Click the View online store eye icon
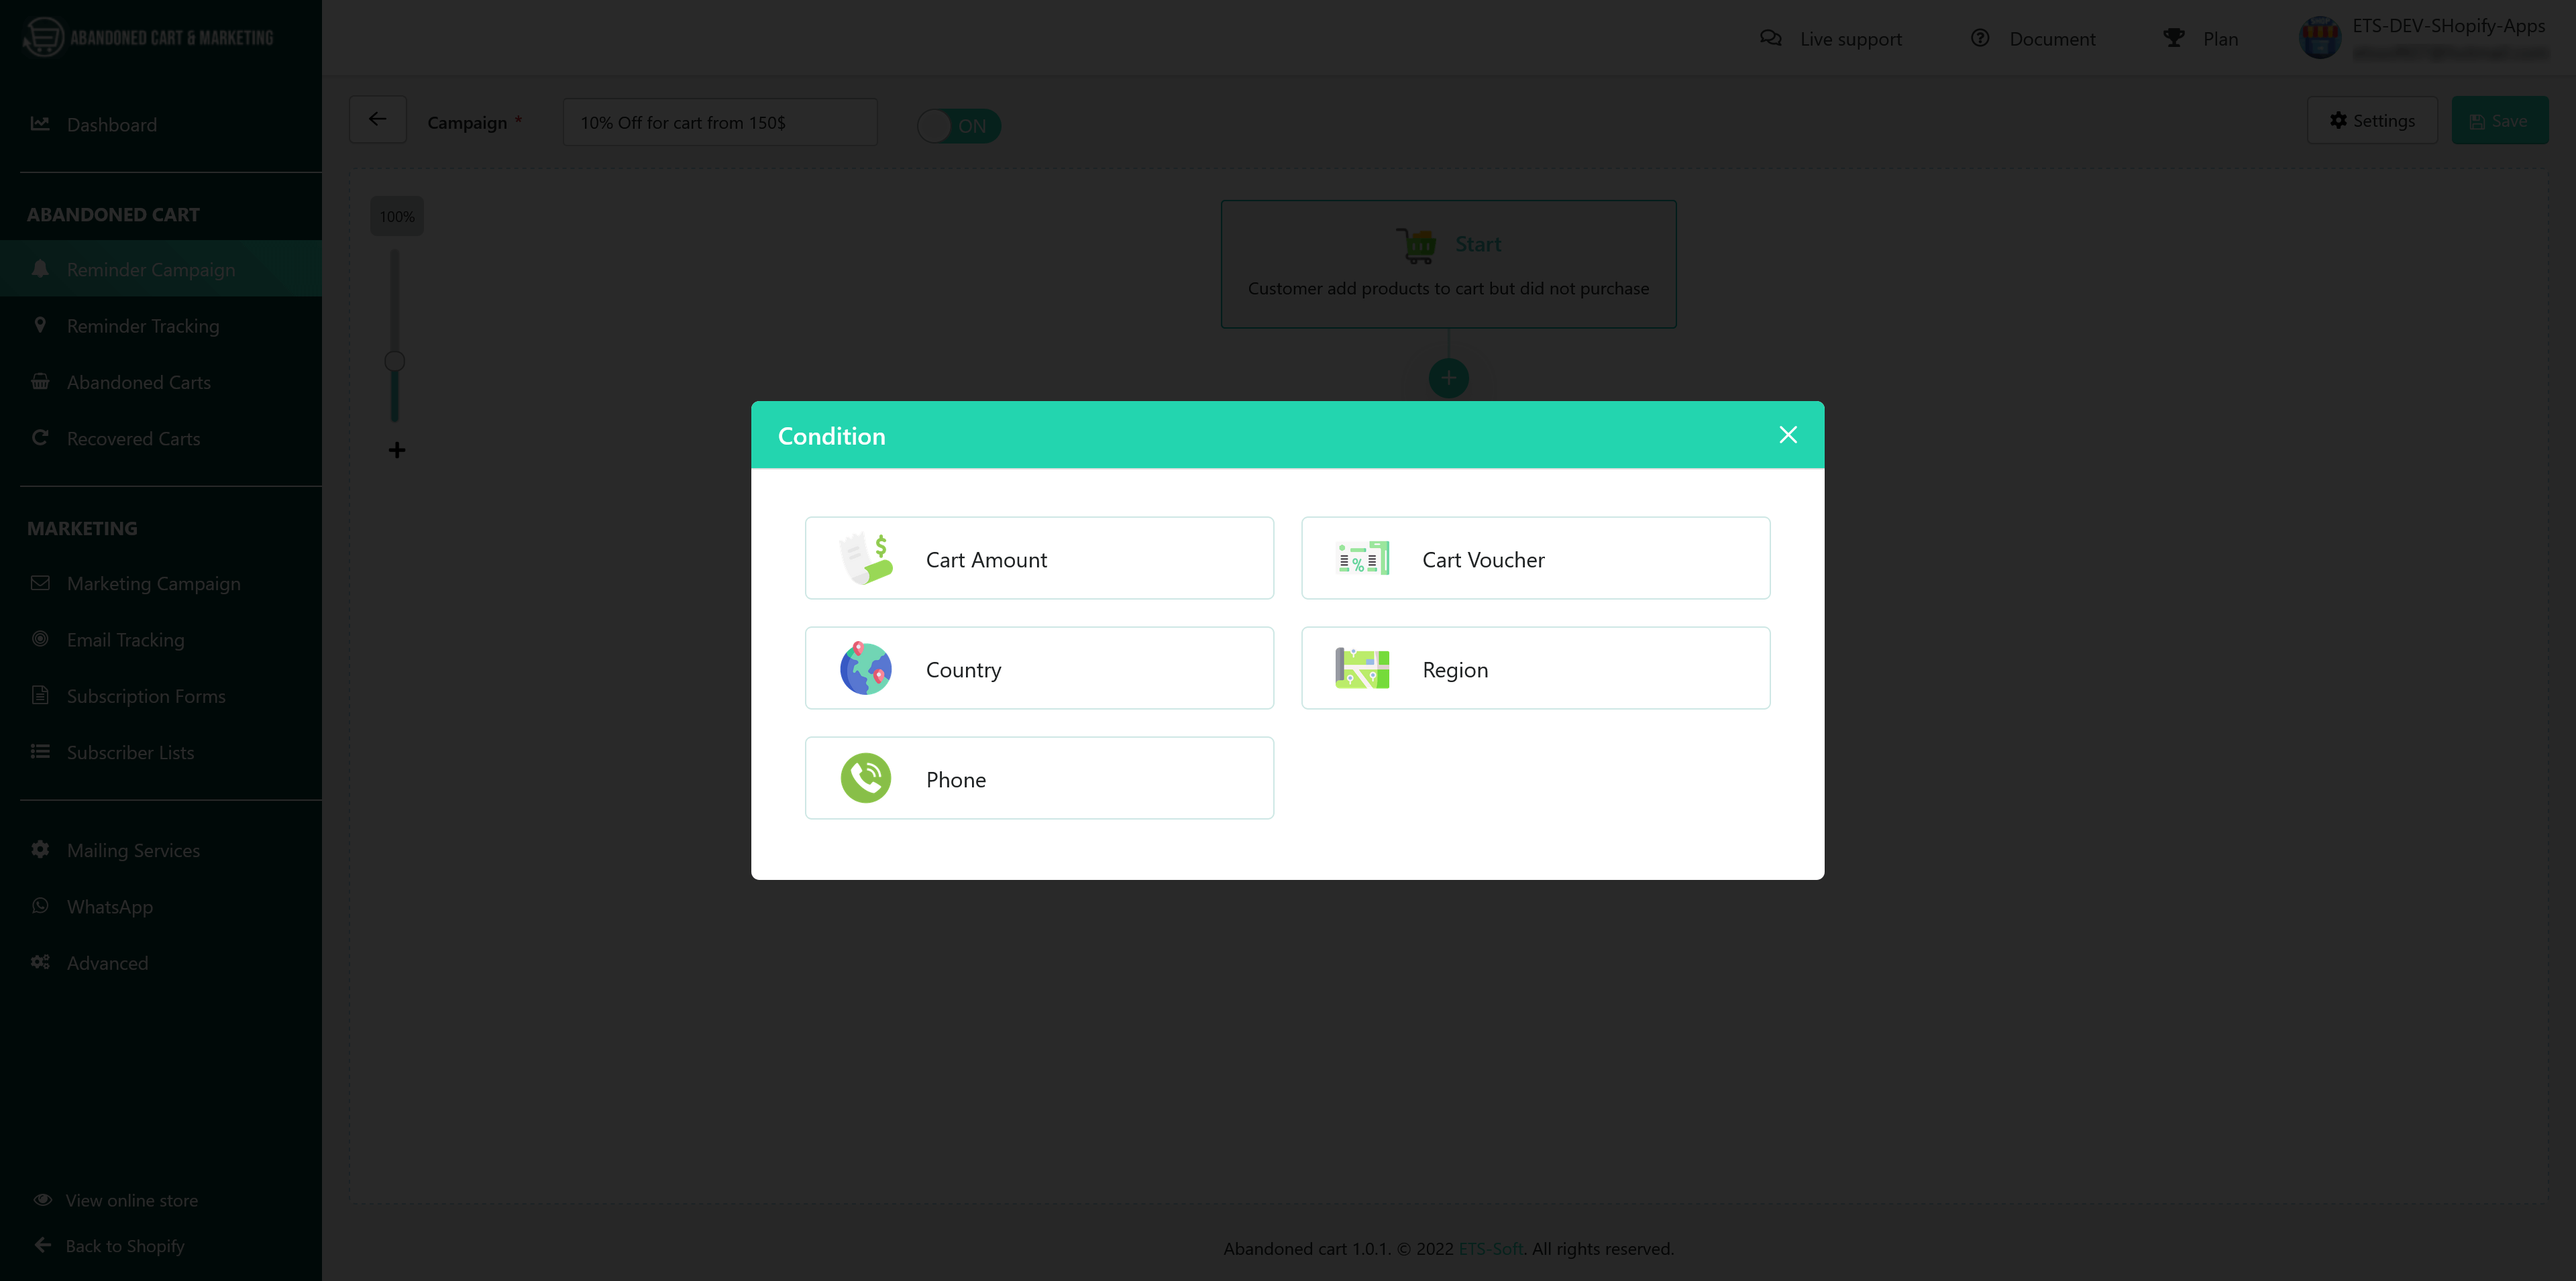2576x1281 pixels. pos(43,1200)
